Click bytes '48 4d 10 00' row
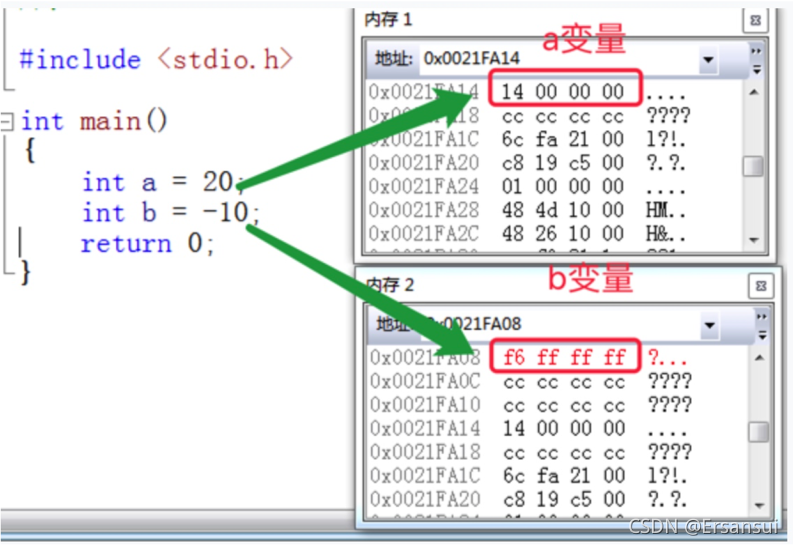 (x=562, y=210)
